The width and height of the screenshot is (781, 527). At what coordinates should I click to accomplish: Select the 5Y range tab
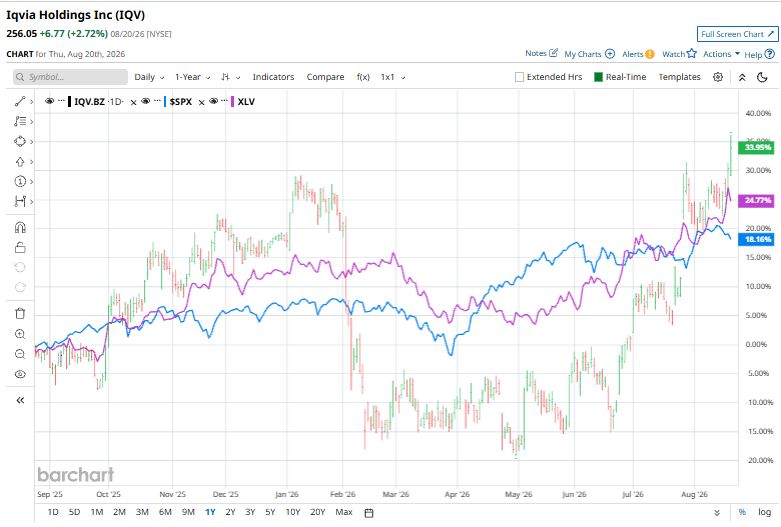[270, 512]
